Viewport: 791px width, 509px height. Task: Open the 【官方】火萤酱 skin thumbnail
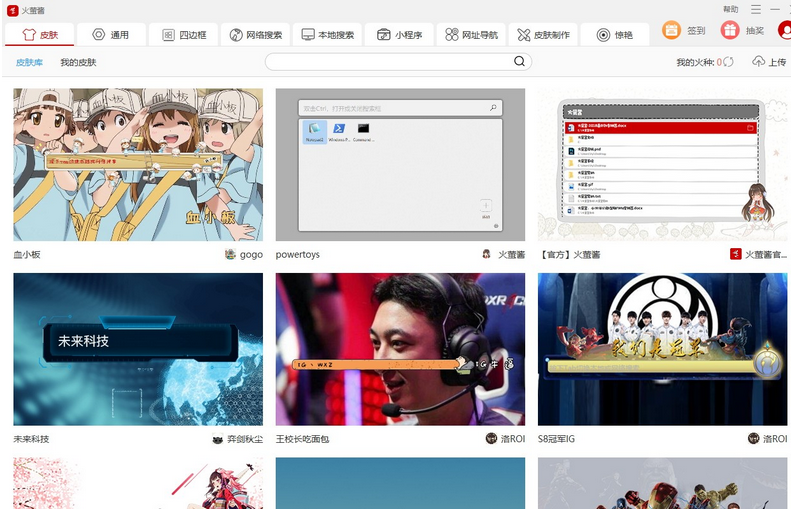pos(662,164)
